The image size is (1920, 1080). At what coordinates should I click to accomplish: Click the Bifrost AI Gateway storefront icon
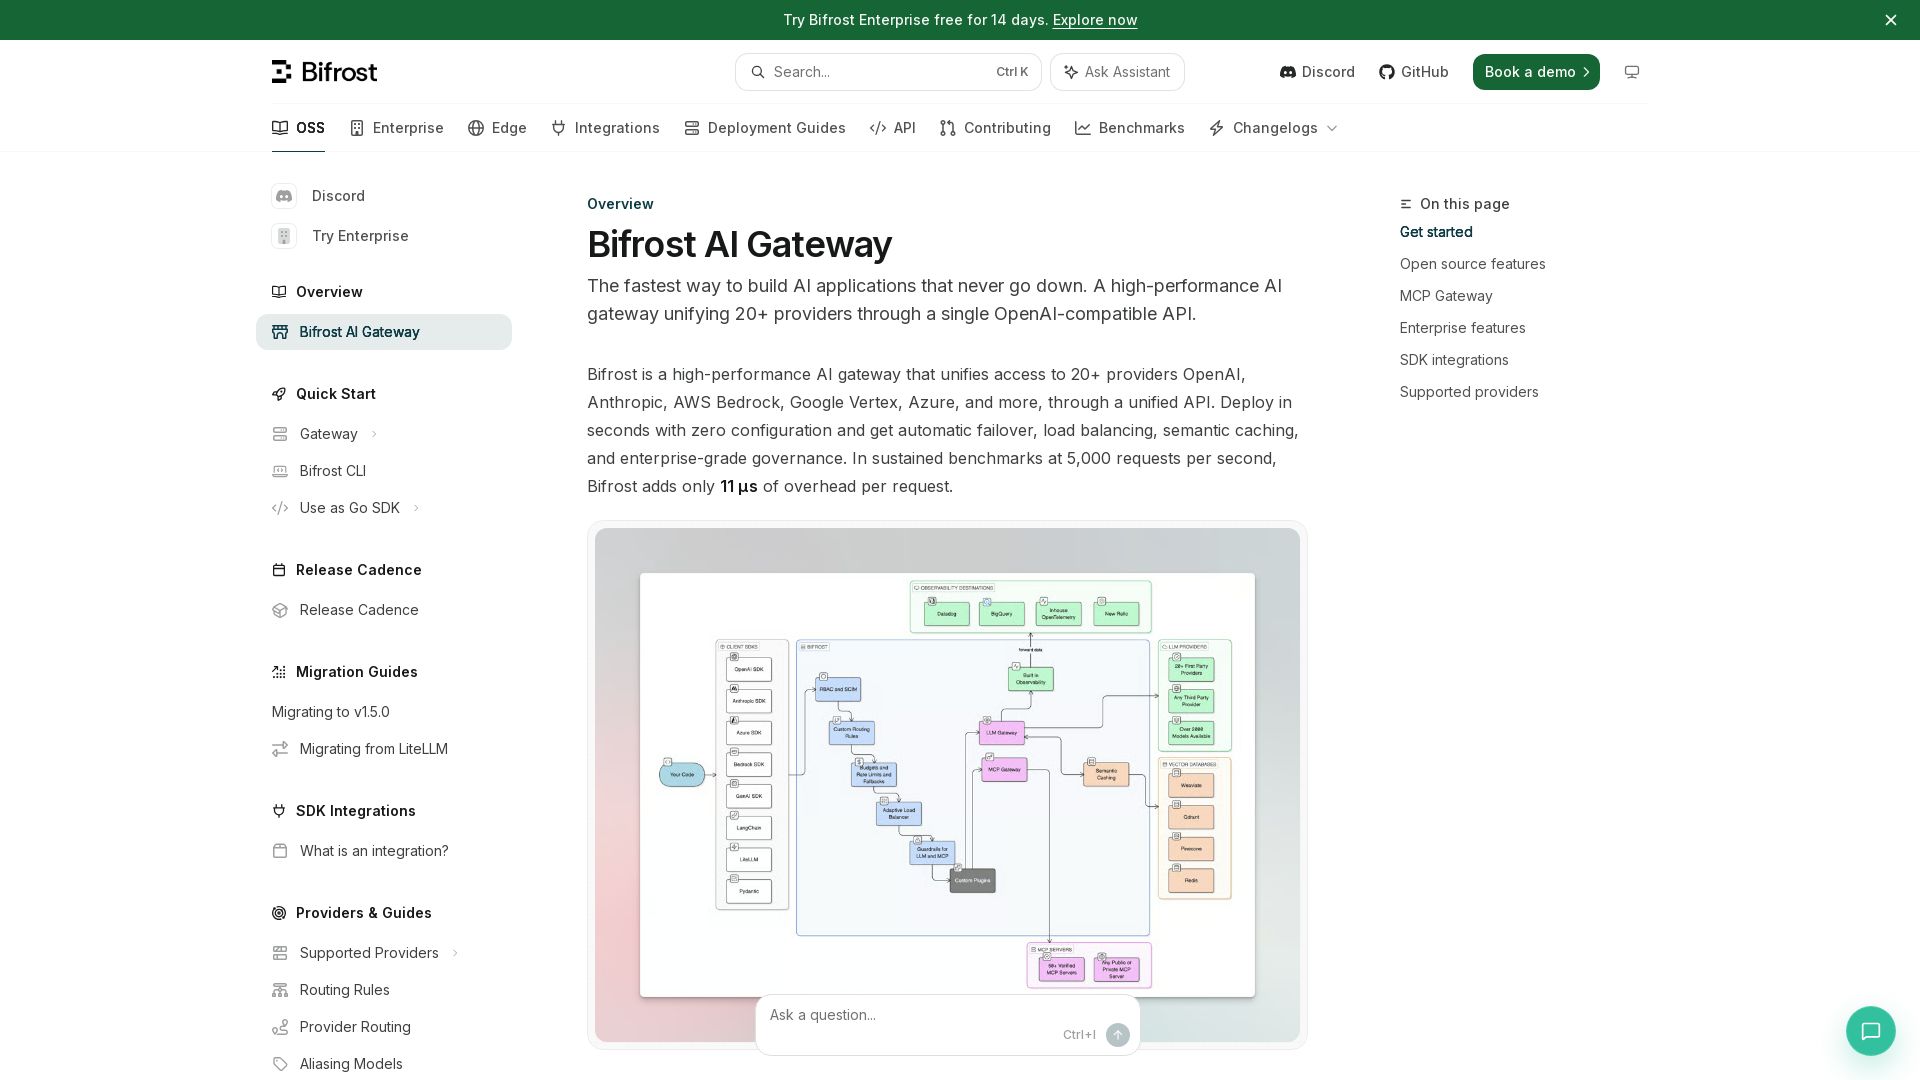pos(280,332)
